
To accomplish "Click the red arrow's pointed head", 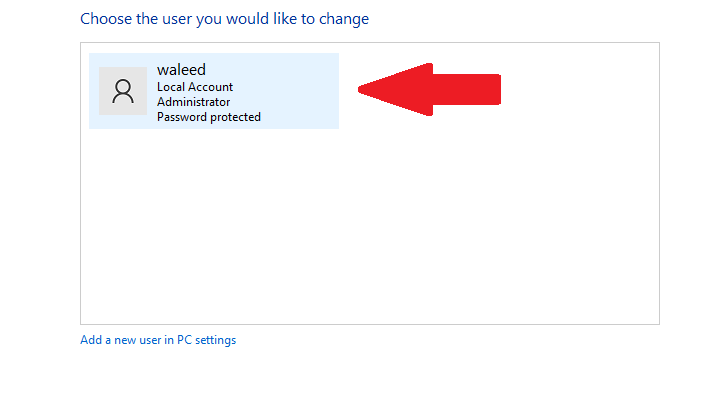I will click(395, 90).
